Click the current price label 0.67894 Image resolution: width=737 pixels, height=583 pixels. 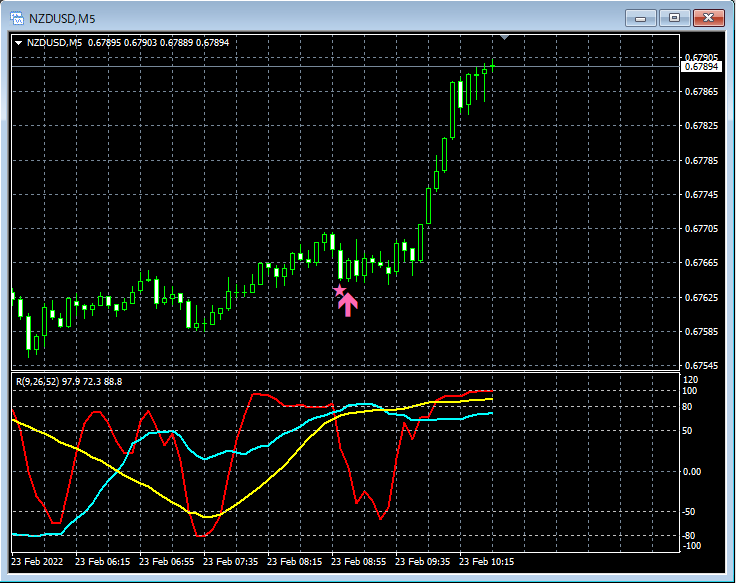(x=701, y=67)
